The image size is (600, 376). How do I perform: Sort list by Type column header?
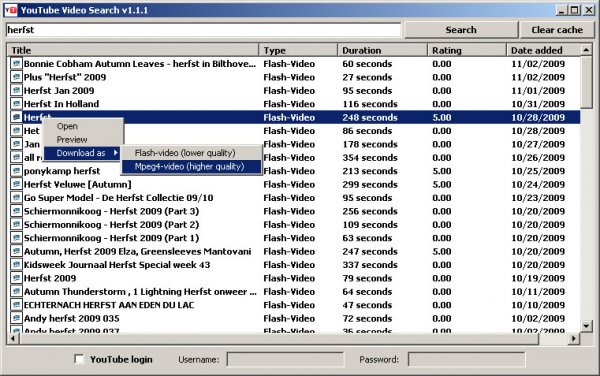coord(298,50)
